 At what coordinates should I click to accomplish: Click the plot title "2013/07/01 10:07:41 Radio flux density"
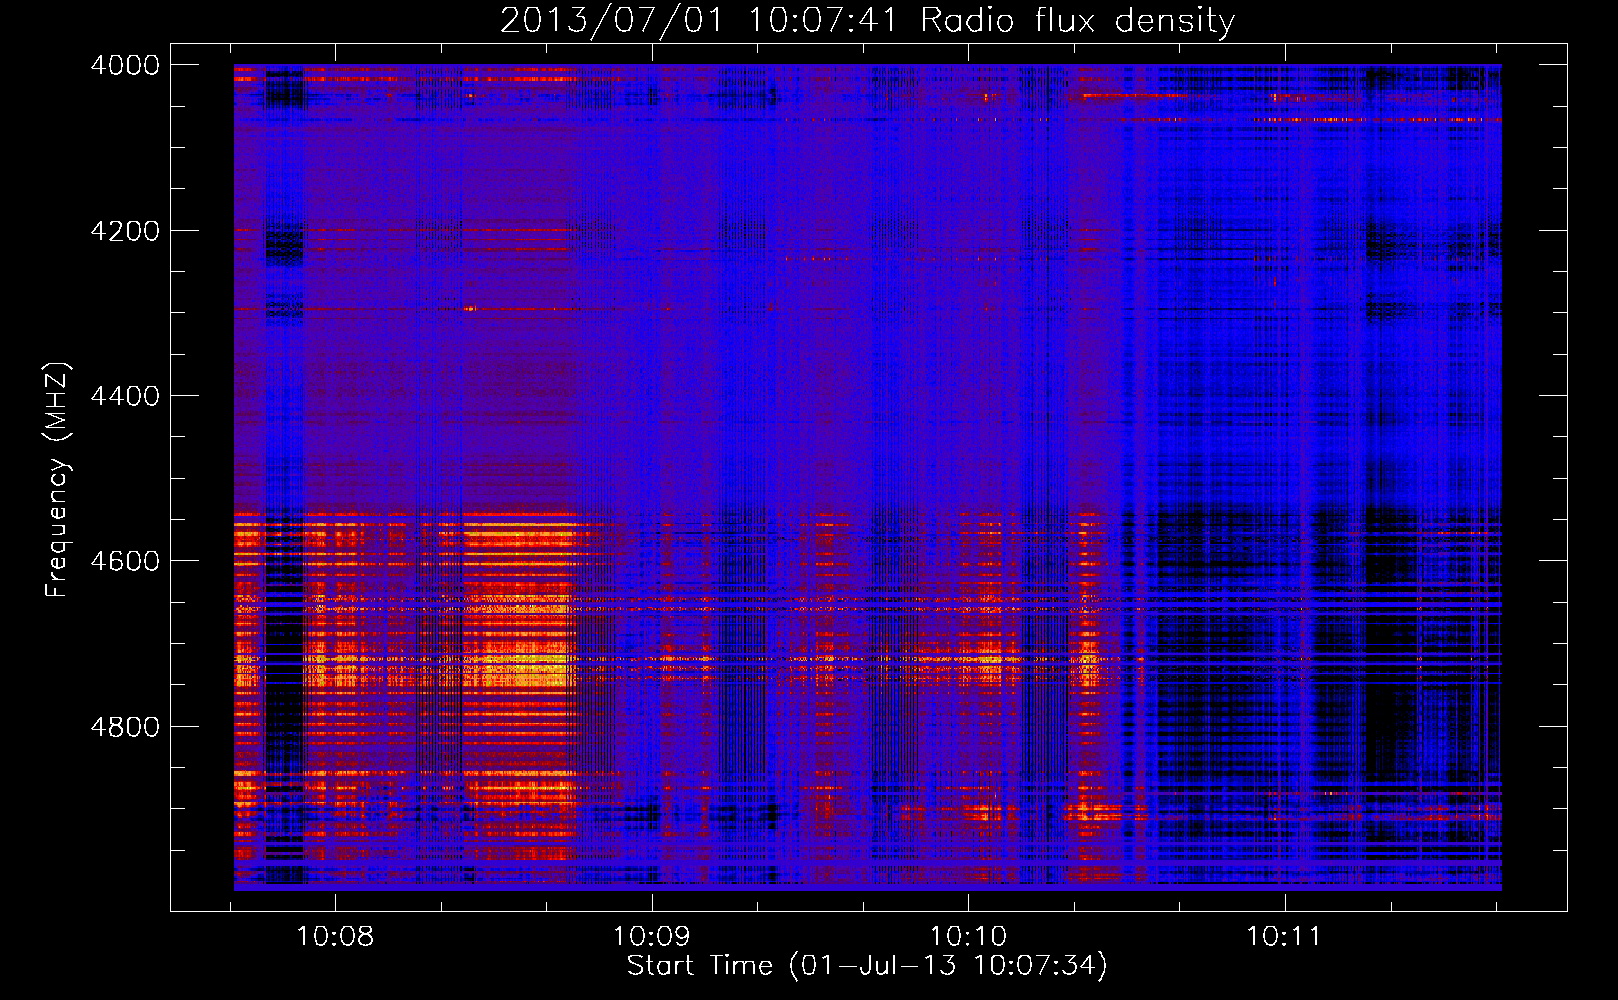click(x=867, y=20)
